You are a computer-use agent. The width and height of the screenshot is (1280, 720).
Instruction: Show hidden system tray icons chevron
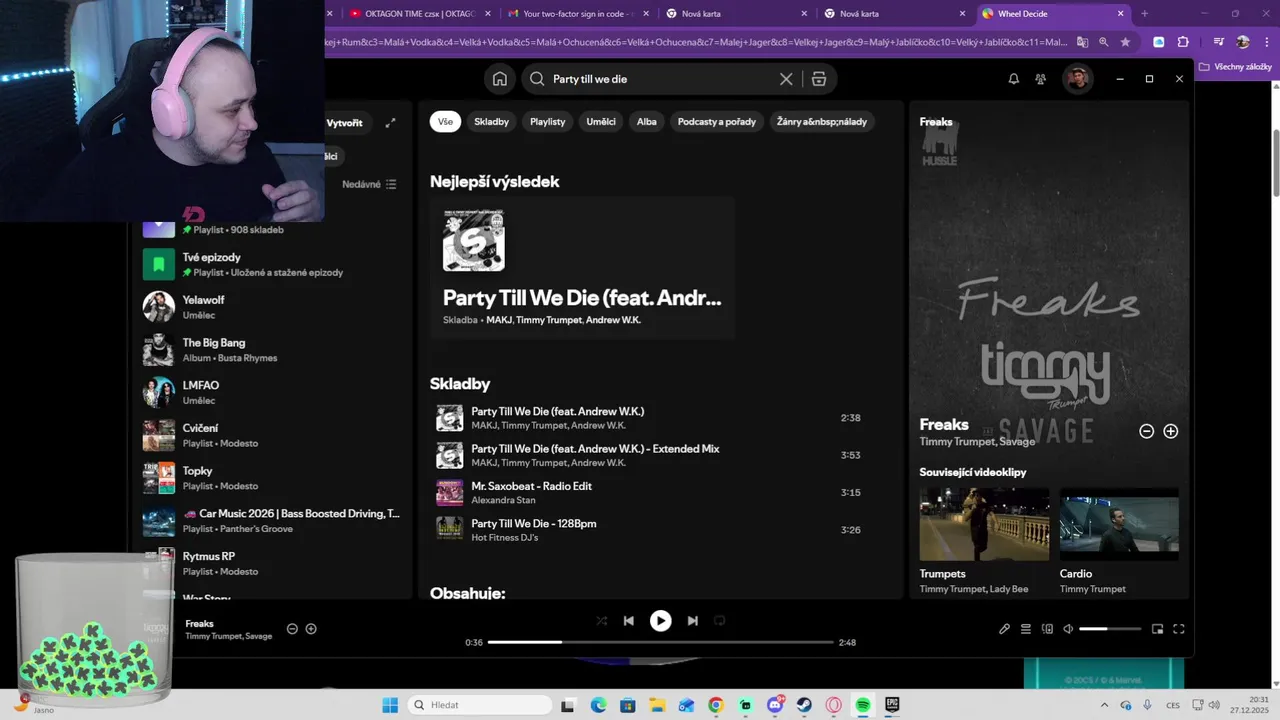pyautogui.click(x=1104, y=705)
